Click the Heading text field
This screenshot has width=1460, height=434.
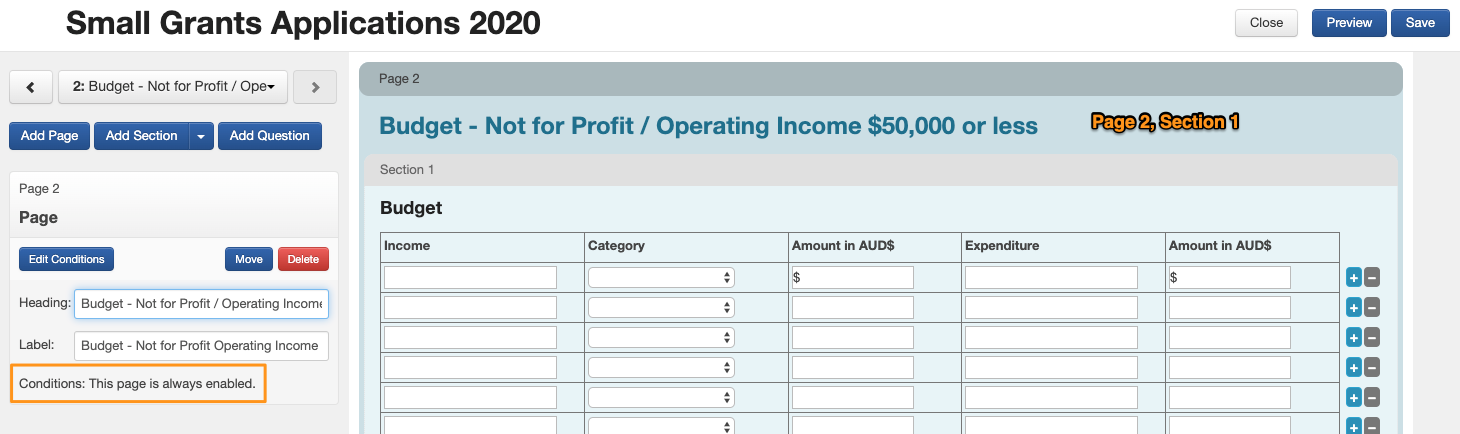coord(201,303)
